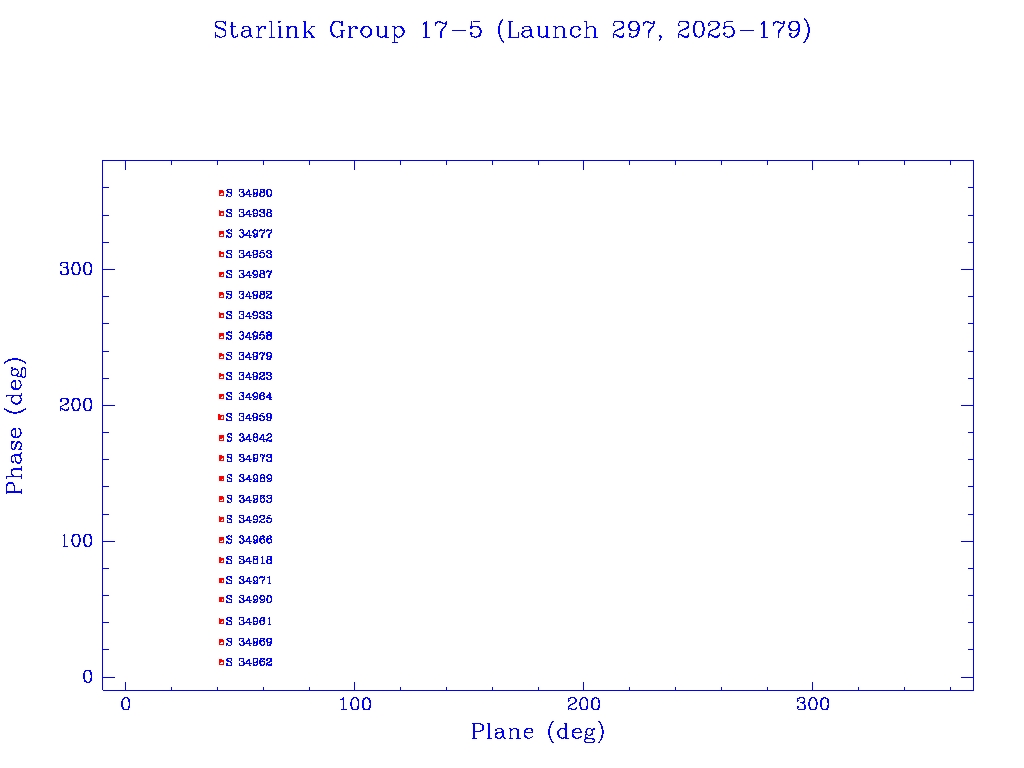Click the red marker for S 34925

pyautogui.click(x=221, y=519)
